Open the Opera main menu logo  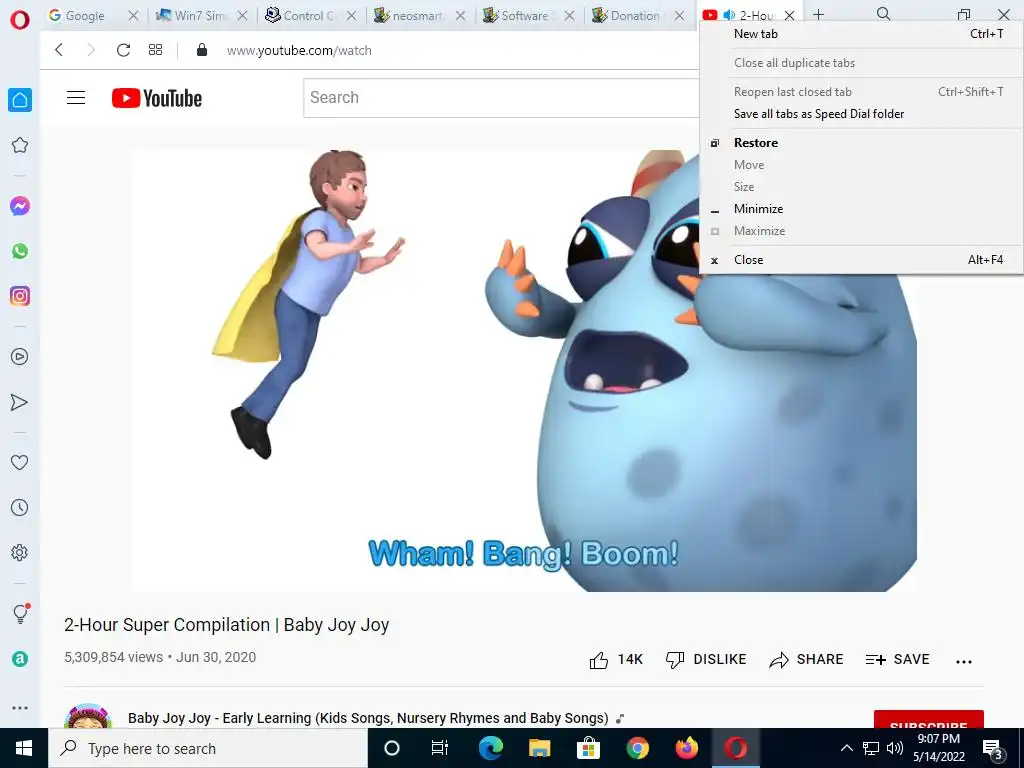point(20,20)
